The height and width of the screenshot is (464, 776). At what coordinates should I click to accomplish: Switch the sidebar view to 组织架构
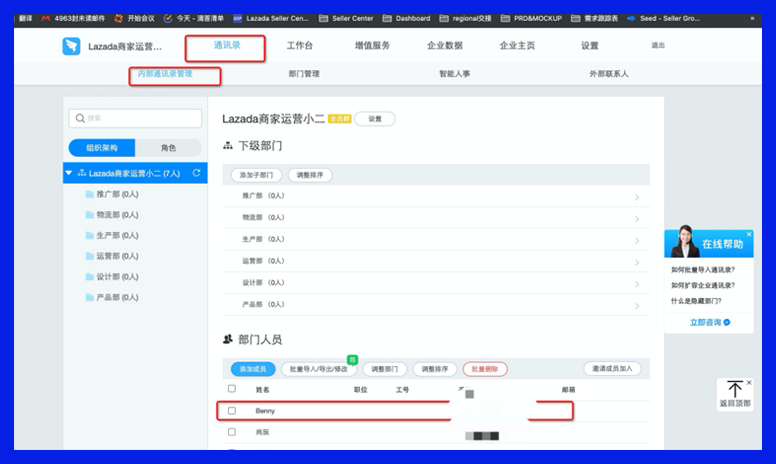pos(102,147)
